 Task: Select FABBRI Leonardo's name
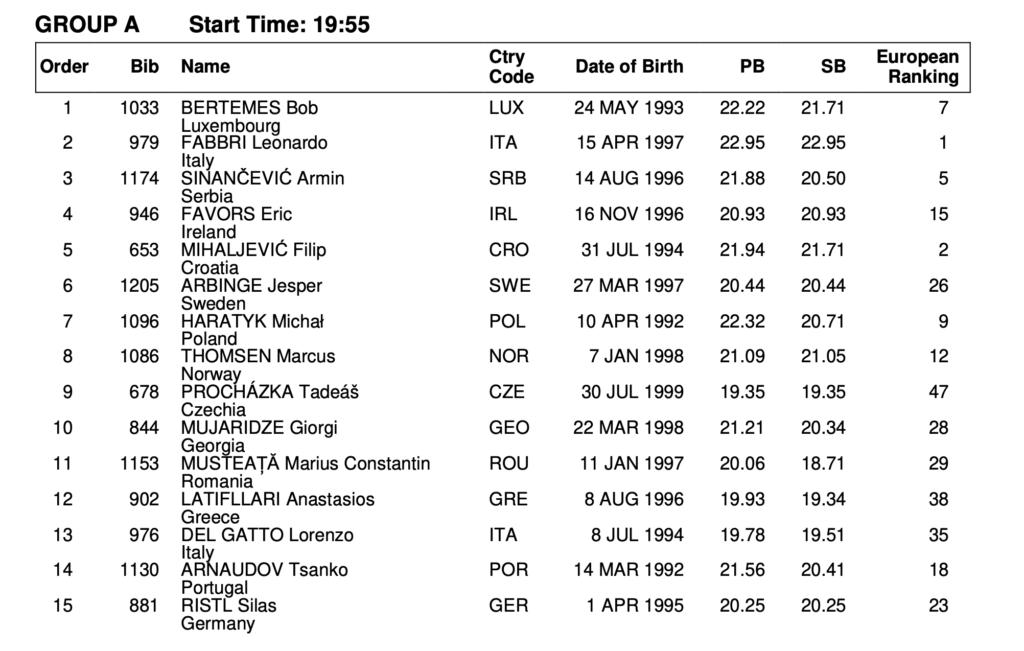tap(254, 143)
